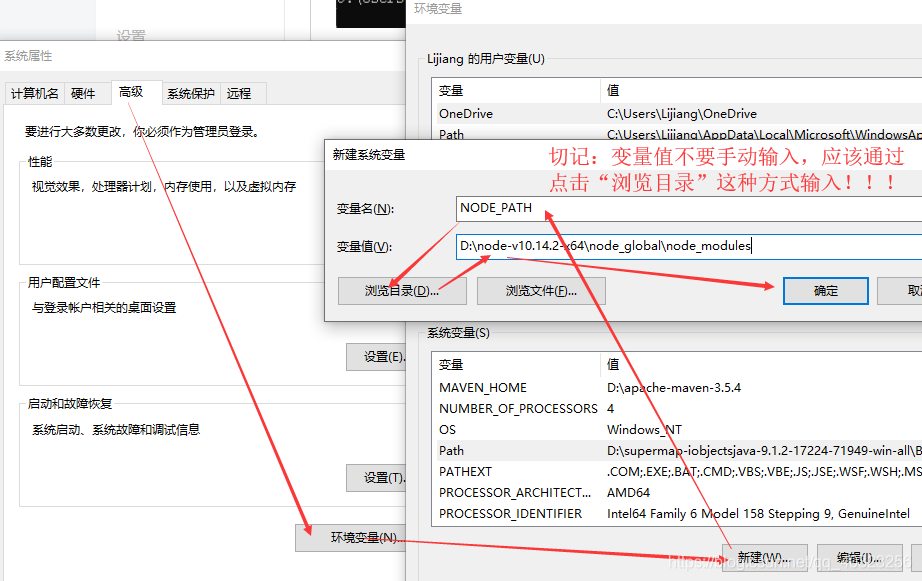Click 编辑(I) under system variables

pos(860,557)
